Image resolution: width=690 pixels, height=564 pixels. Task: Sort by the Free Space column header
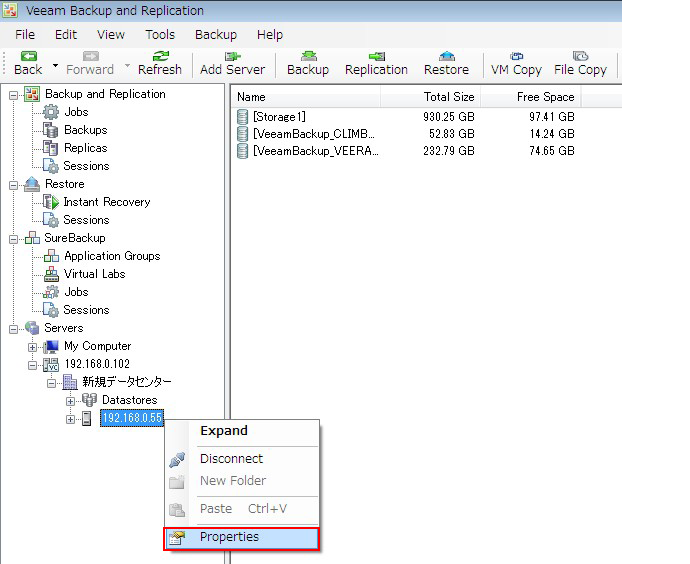pyautogui.click(x=531, y=97)
